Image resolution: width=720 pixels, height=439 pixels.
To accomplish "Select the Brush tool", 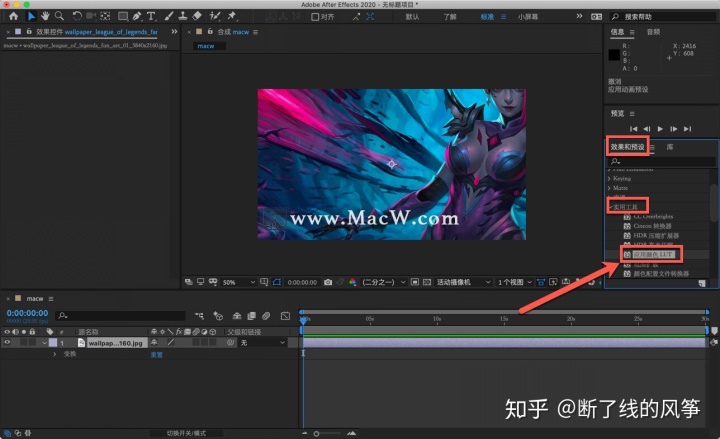I will coord(169,17).
